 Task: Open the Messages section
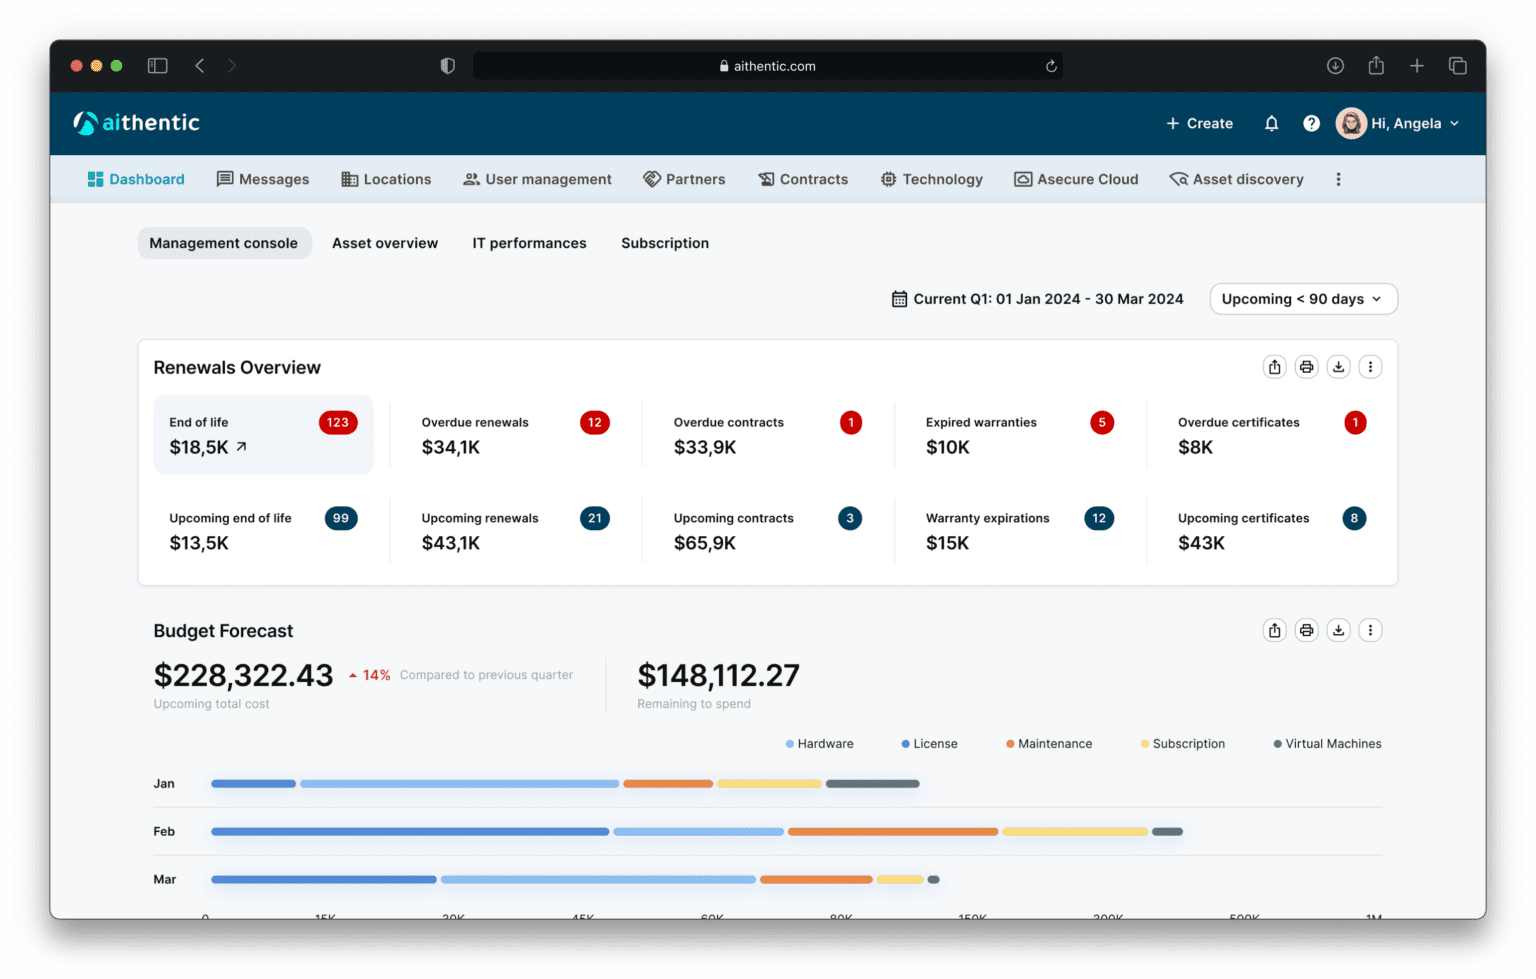click(x=263, y=179)
